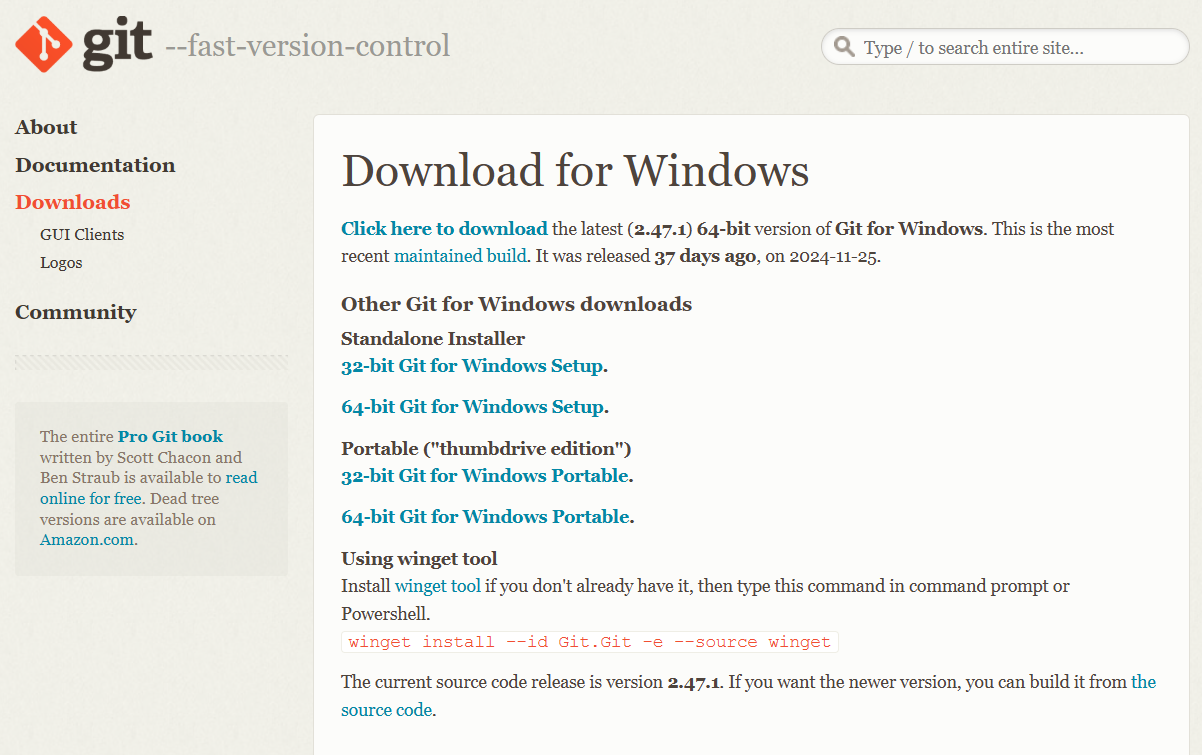The width and height of the screenshot is (1202, 755).
Task: Open the Logos sub-page
Action: (x=61, y=263)
